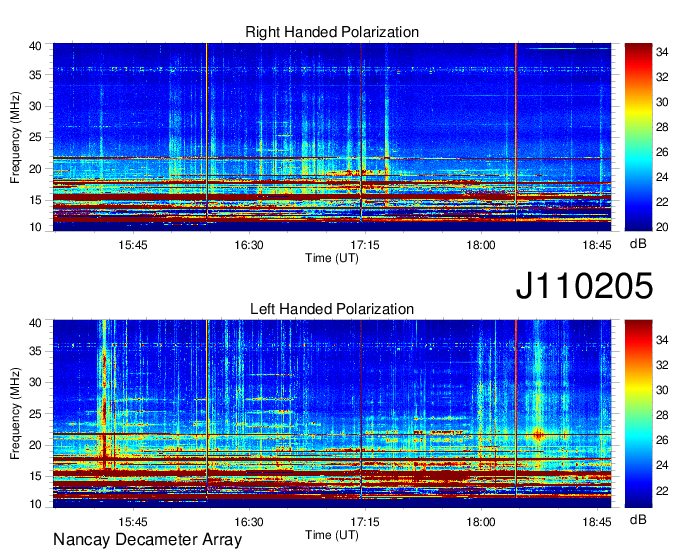Click the 22 dB mark on Right Handed color bar
680x552 pixels.
coord(662,202)
